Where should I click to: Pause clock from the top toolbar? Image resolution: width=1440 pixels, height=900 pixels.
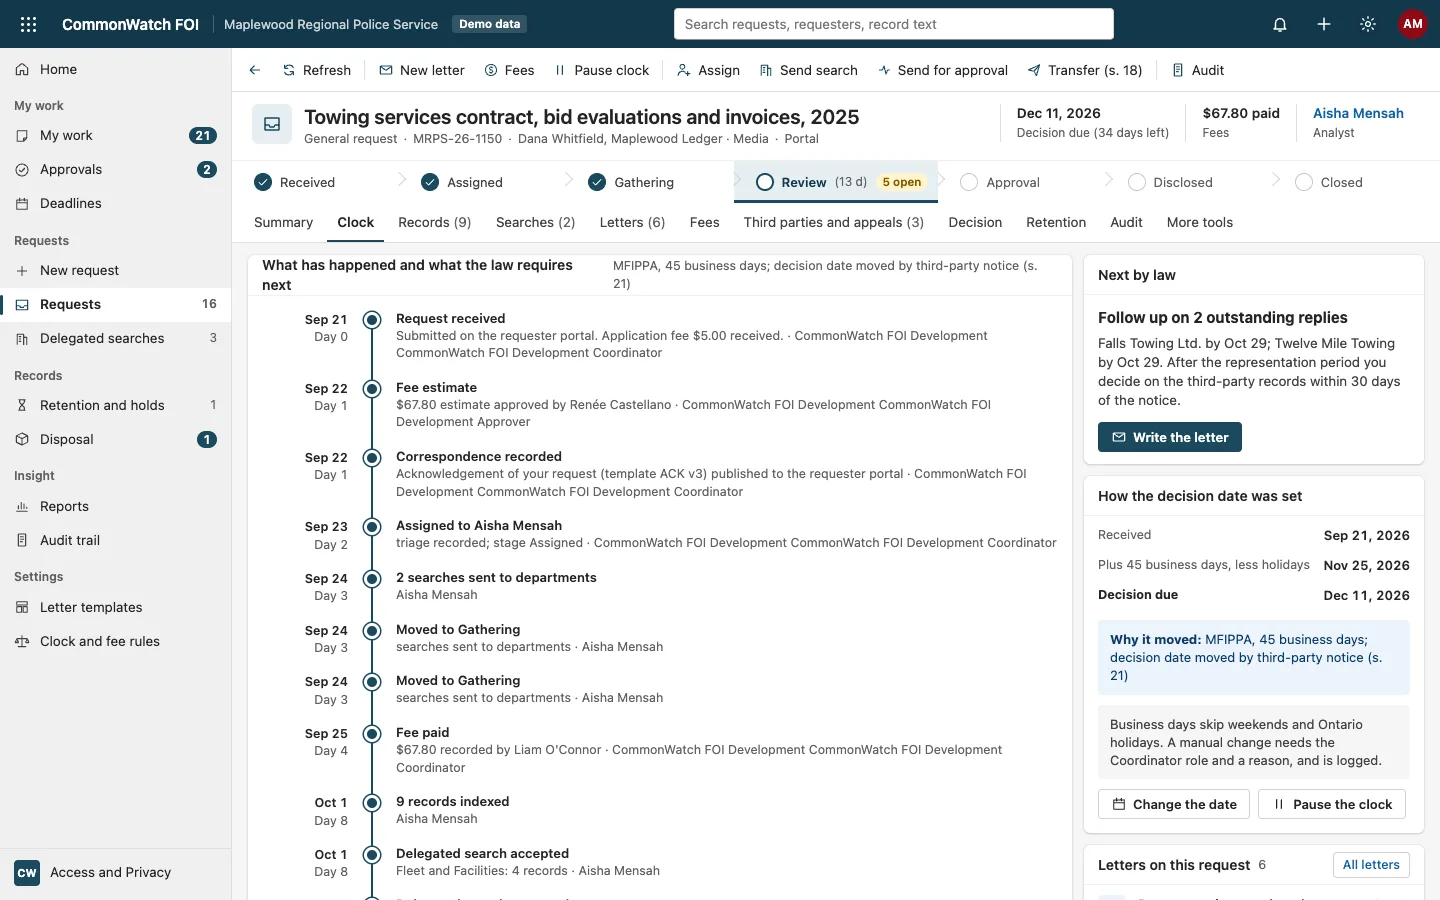pos(602,70)
